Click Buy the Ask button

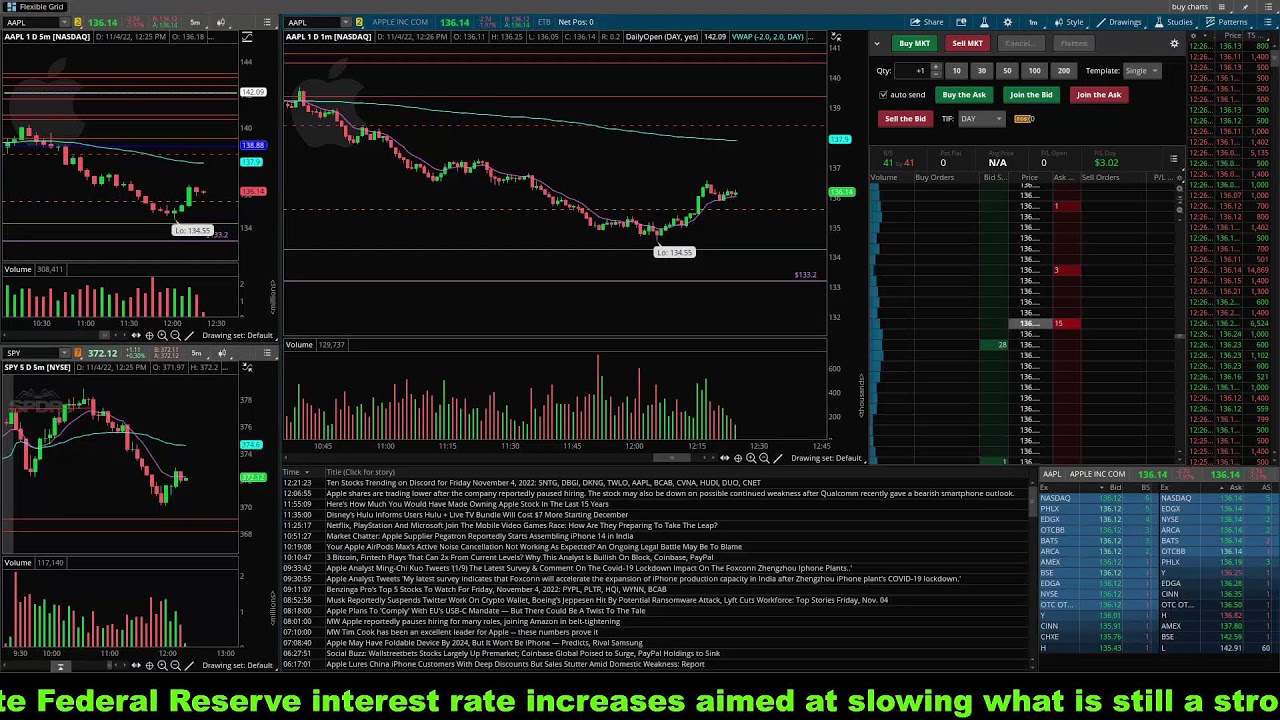tap(964, 95)
